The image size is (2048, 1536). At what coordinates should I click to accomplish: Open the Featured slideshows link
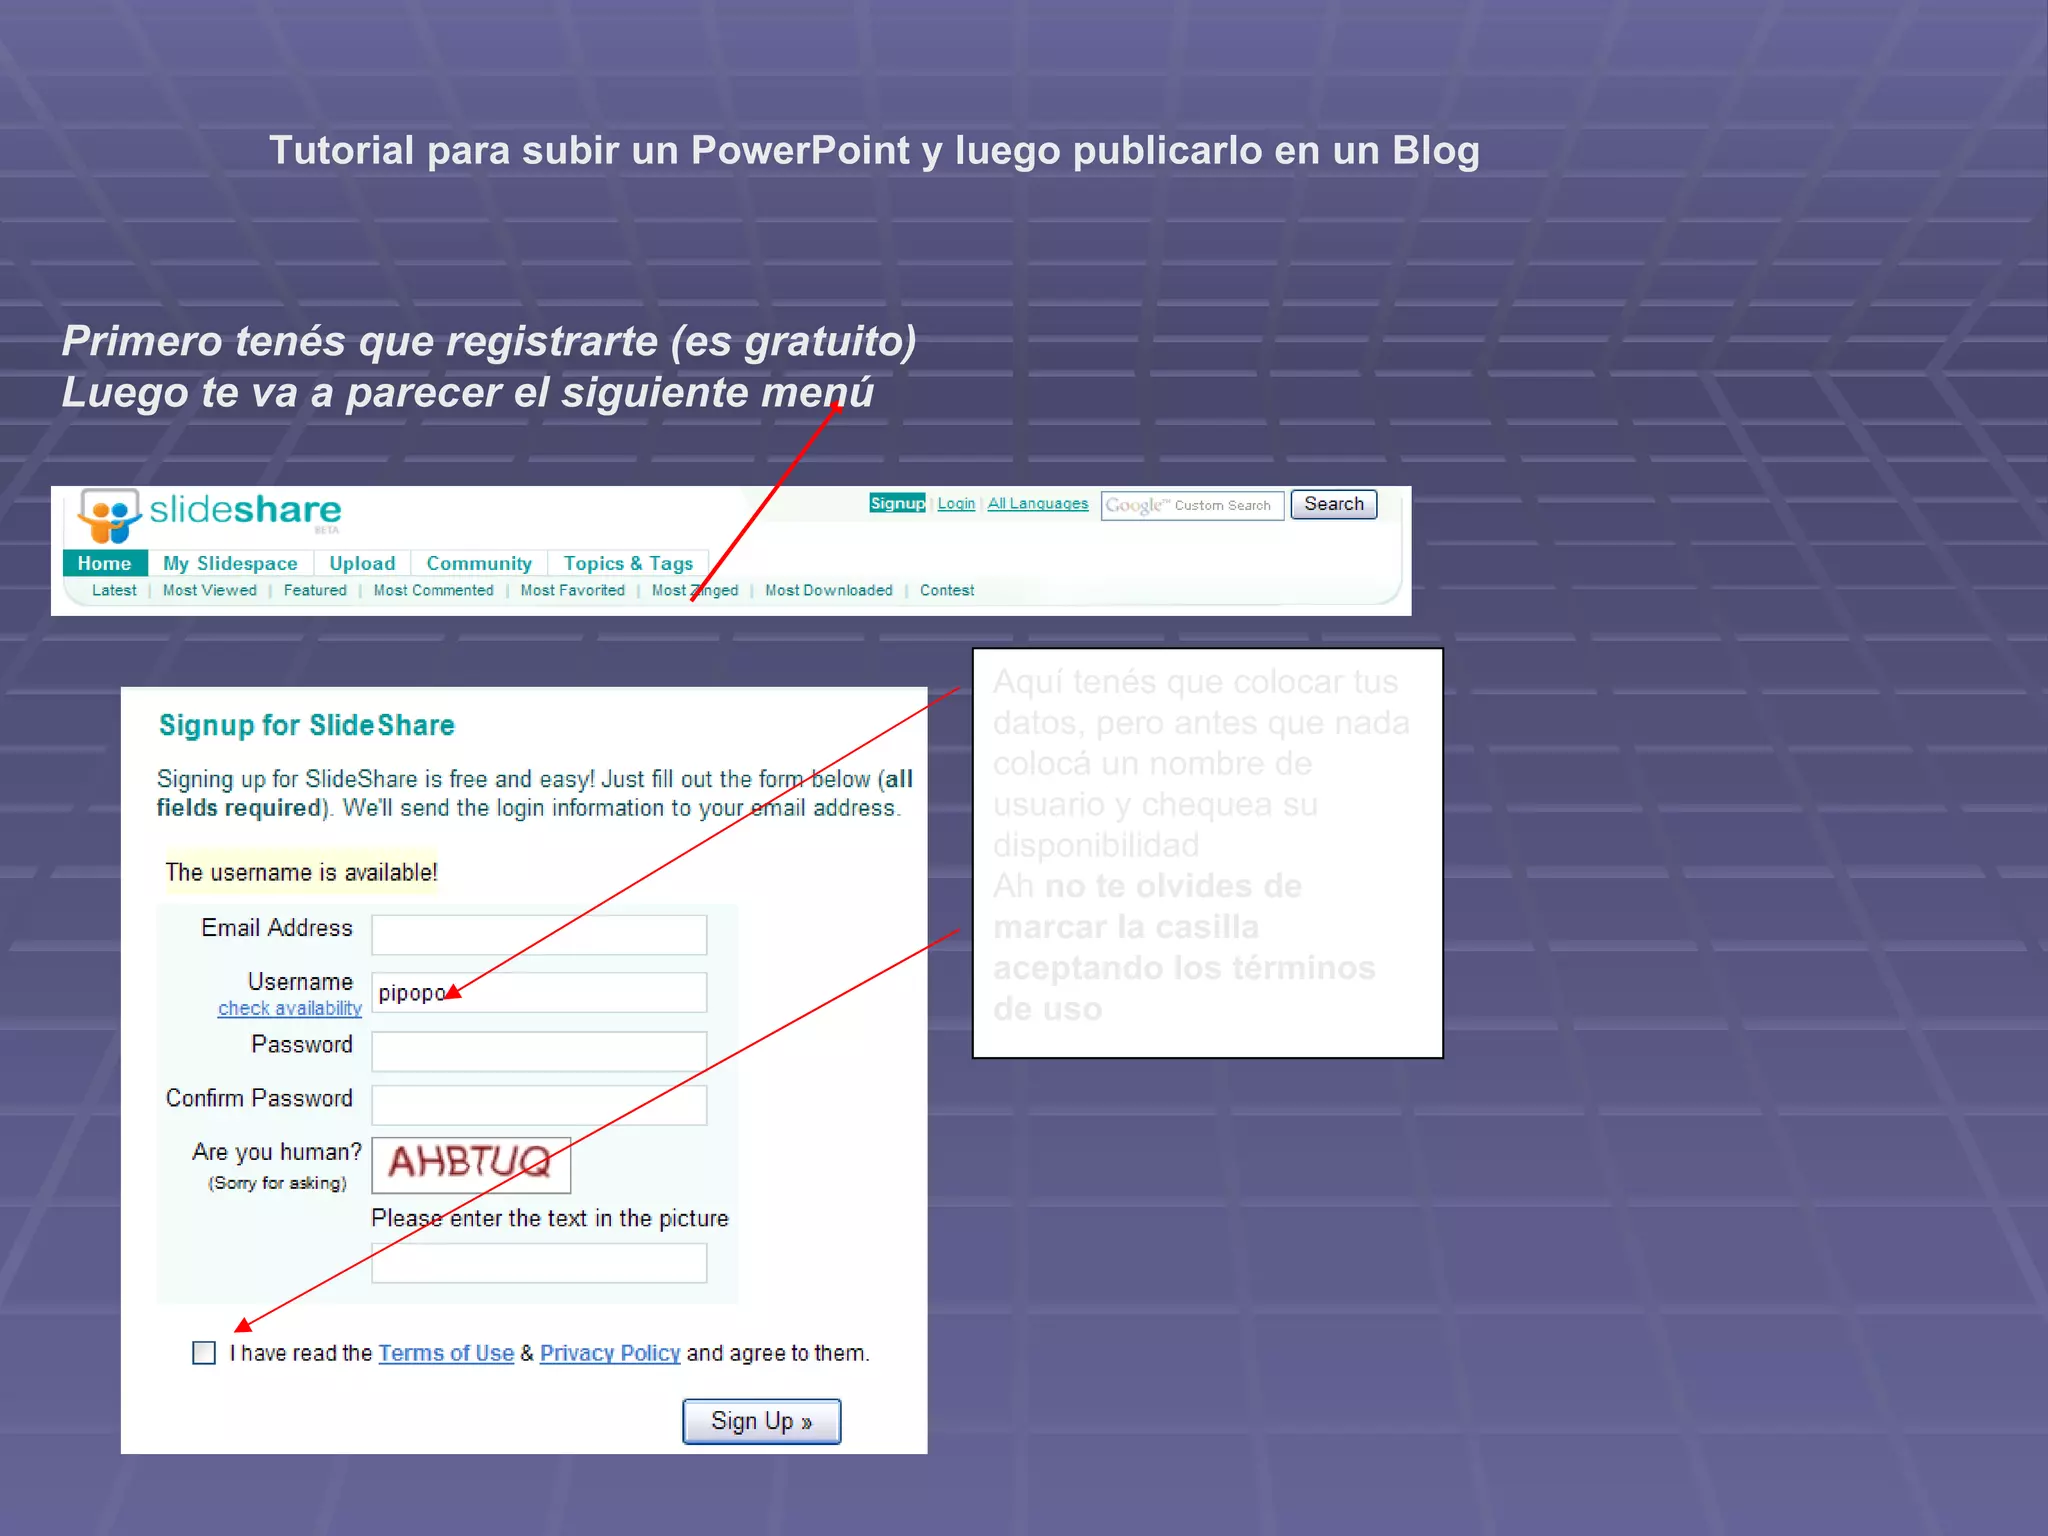click(315, 590)
